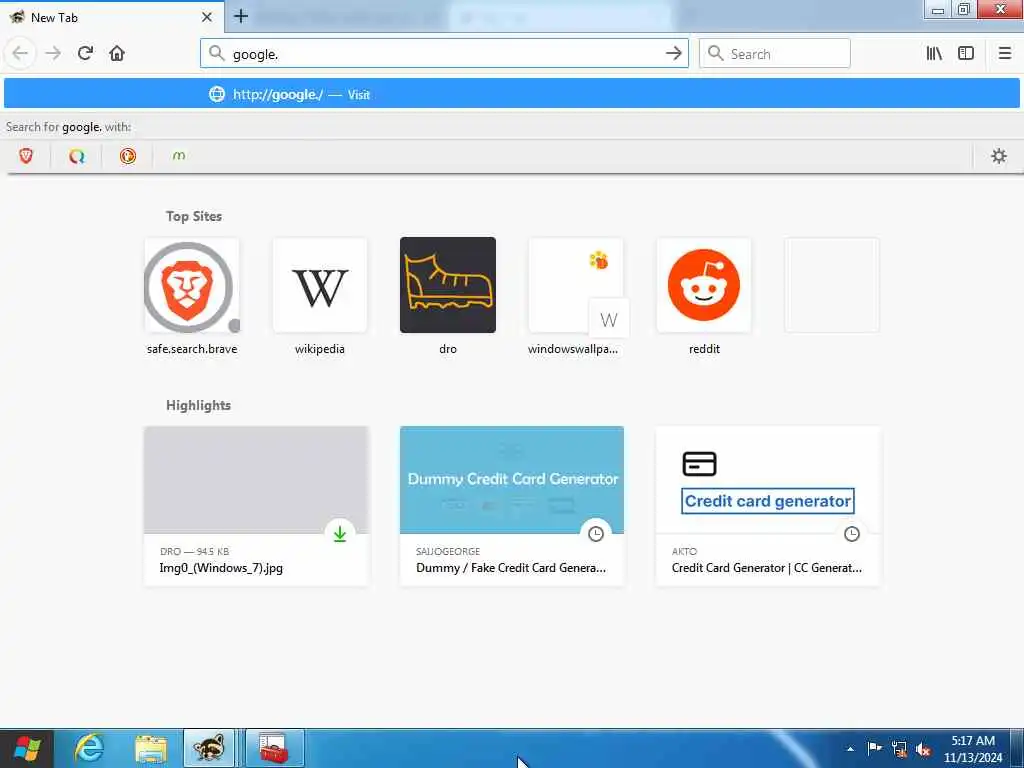This screenshot has width=1024, height=768.
Task: Click the empty top site placeholder tile
Action: tap(832, 285)
